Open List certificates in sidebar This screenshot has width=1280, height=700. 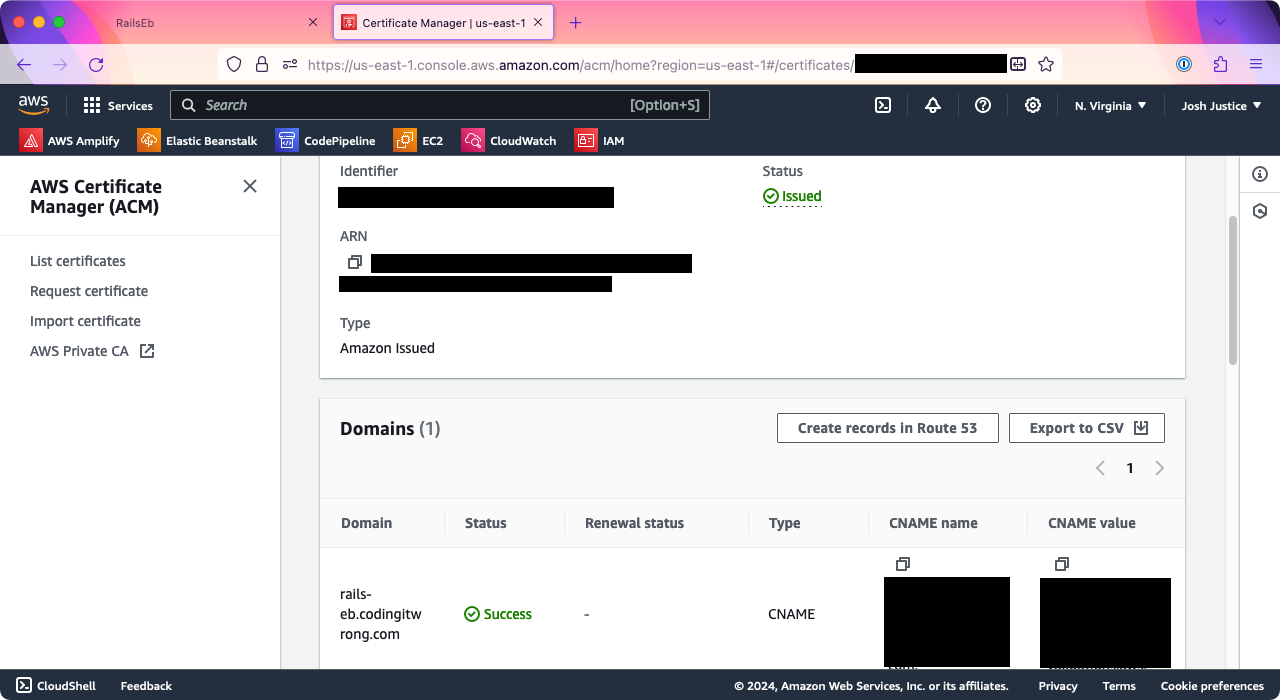pyautogui.click(x=78, y=261)
